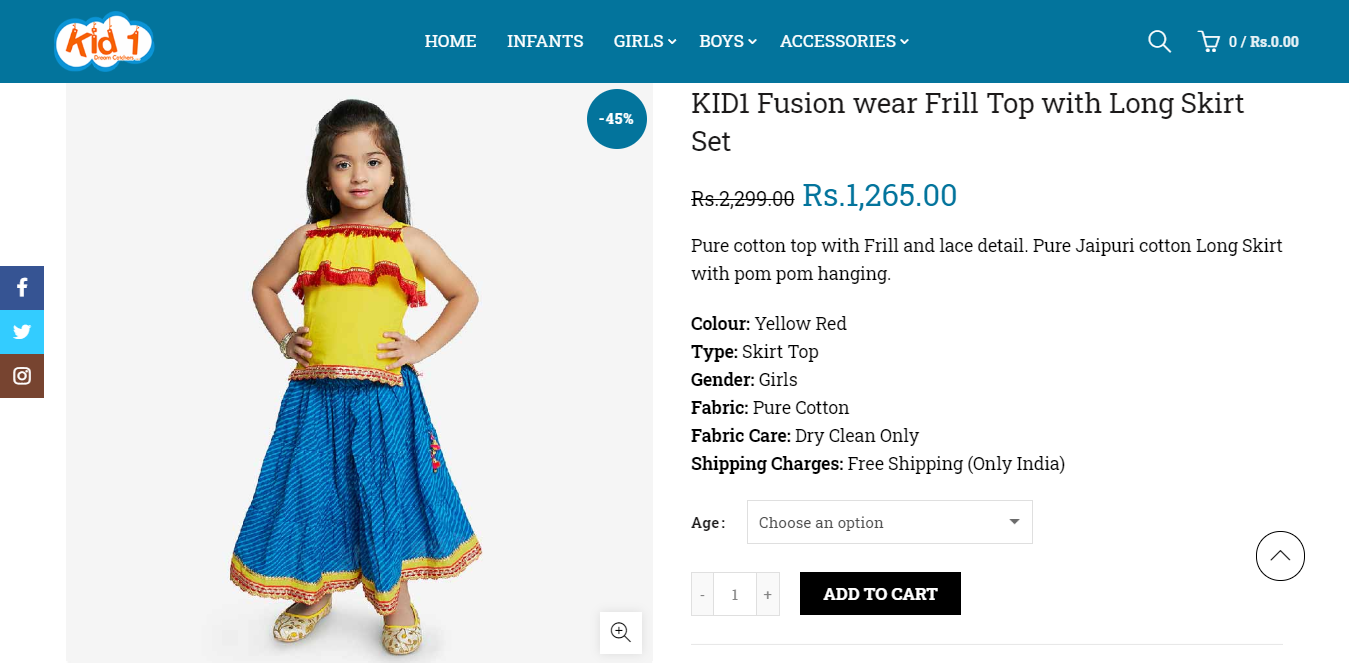Open the shopping cart icon
1349x663 pixels.
click(1209, 41)
